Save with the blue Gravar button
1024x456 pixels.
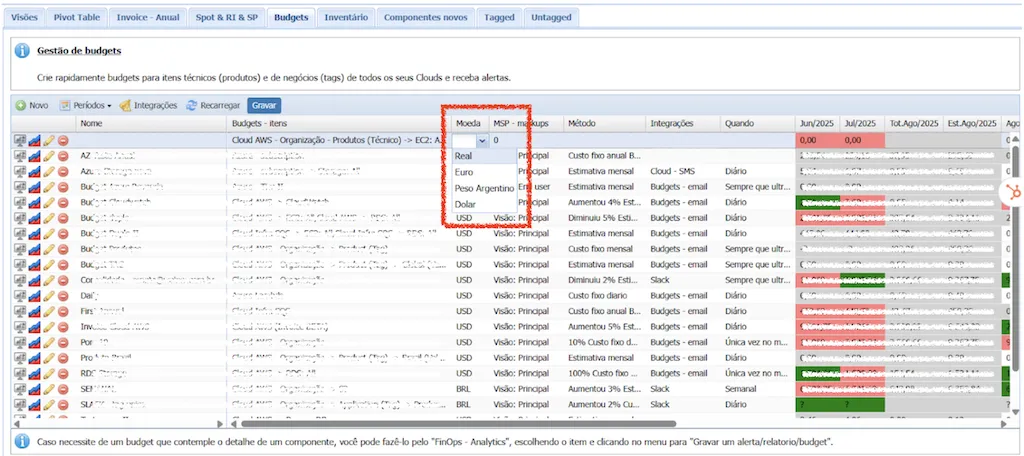264,105
